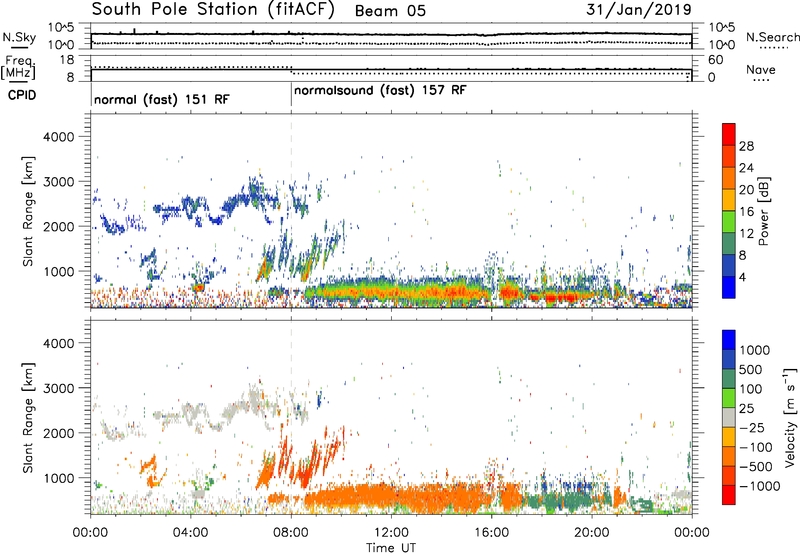Click the '12:00' time axis tick label
This screenshot has width=800, height=554.
391,533
